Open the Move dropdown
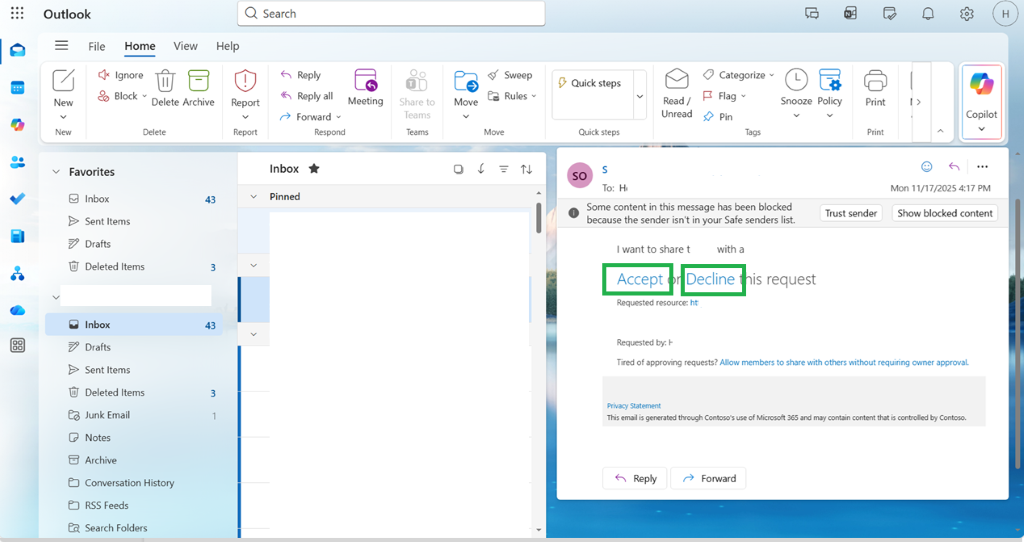The width and height of the screenshot is (1024, 542). pos(466,116)
